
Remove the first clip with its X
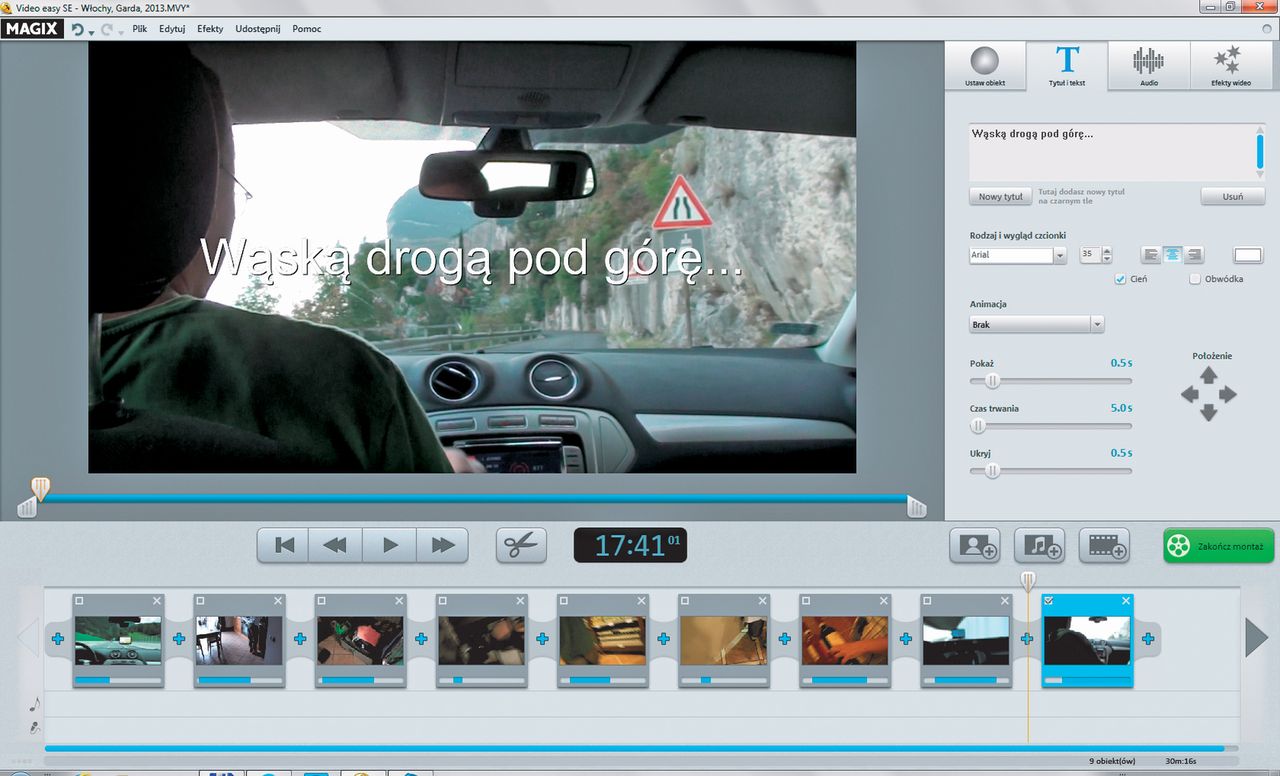click(157, 601)
